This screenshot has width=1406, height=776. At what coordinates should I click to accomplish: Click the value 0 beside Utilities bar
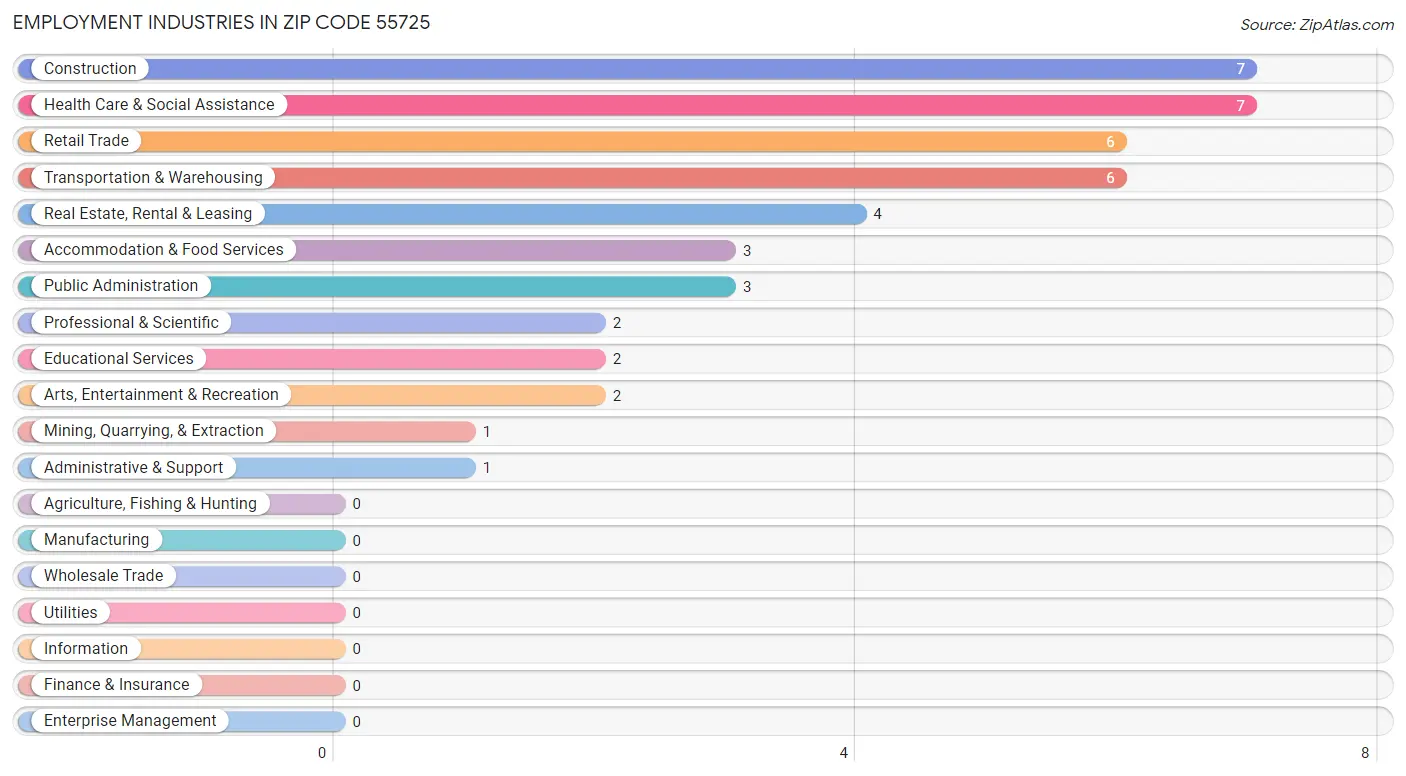tap(356, 613)
